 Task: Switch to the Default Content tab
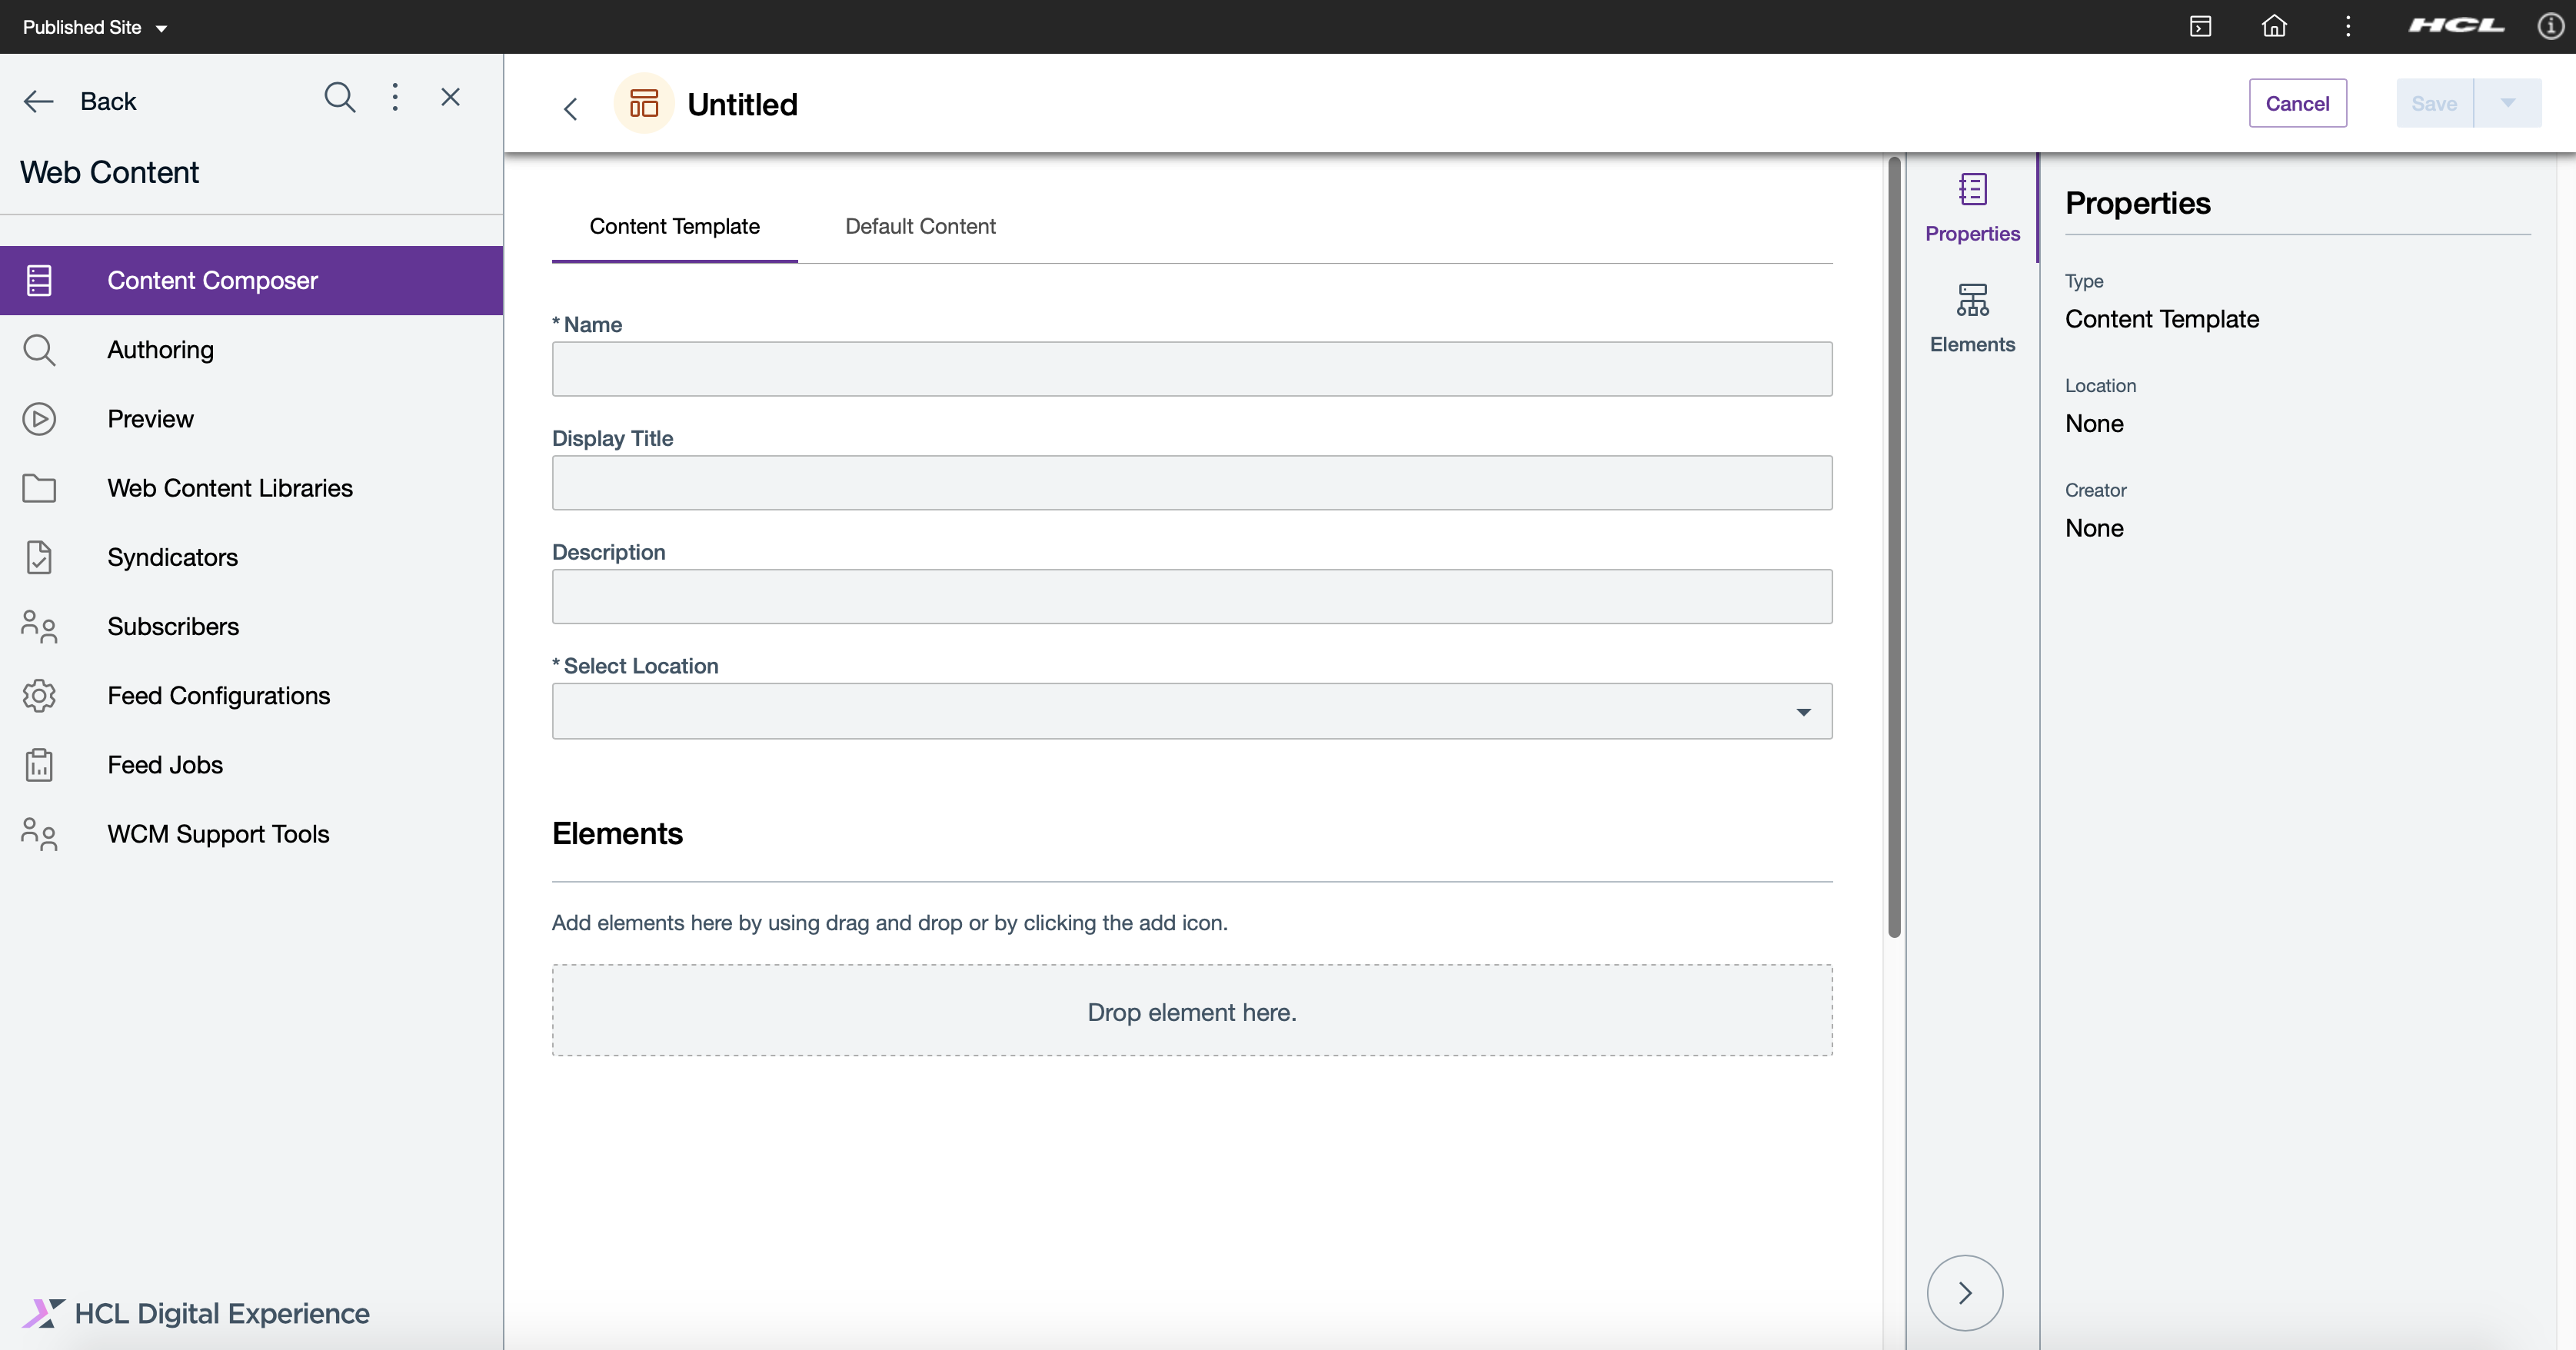coord(920,227)
